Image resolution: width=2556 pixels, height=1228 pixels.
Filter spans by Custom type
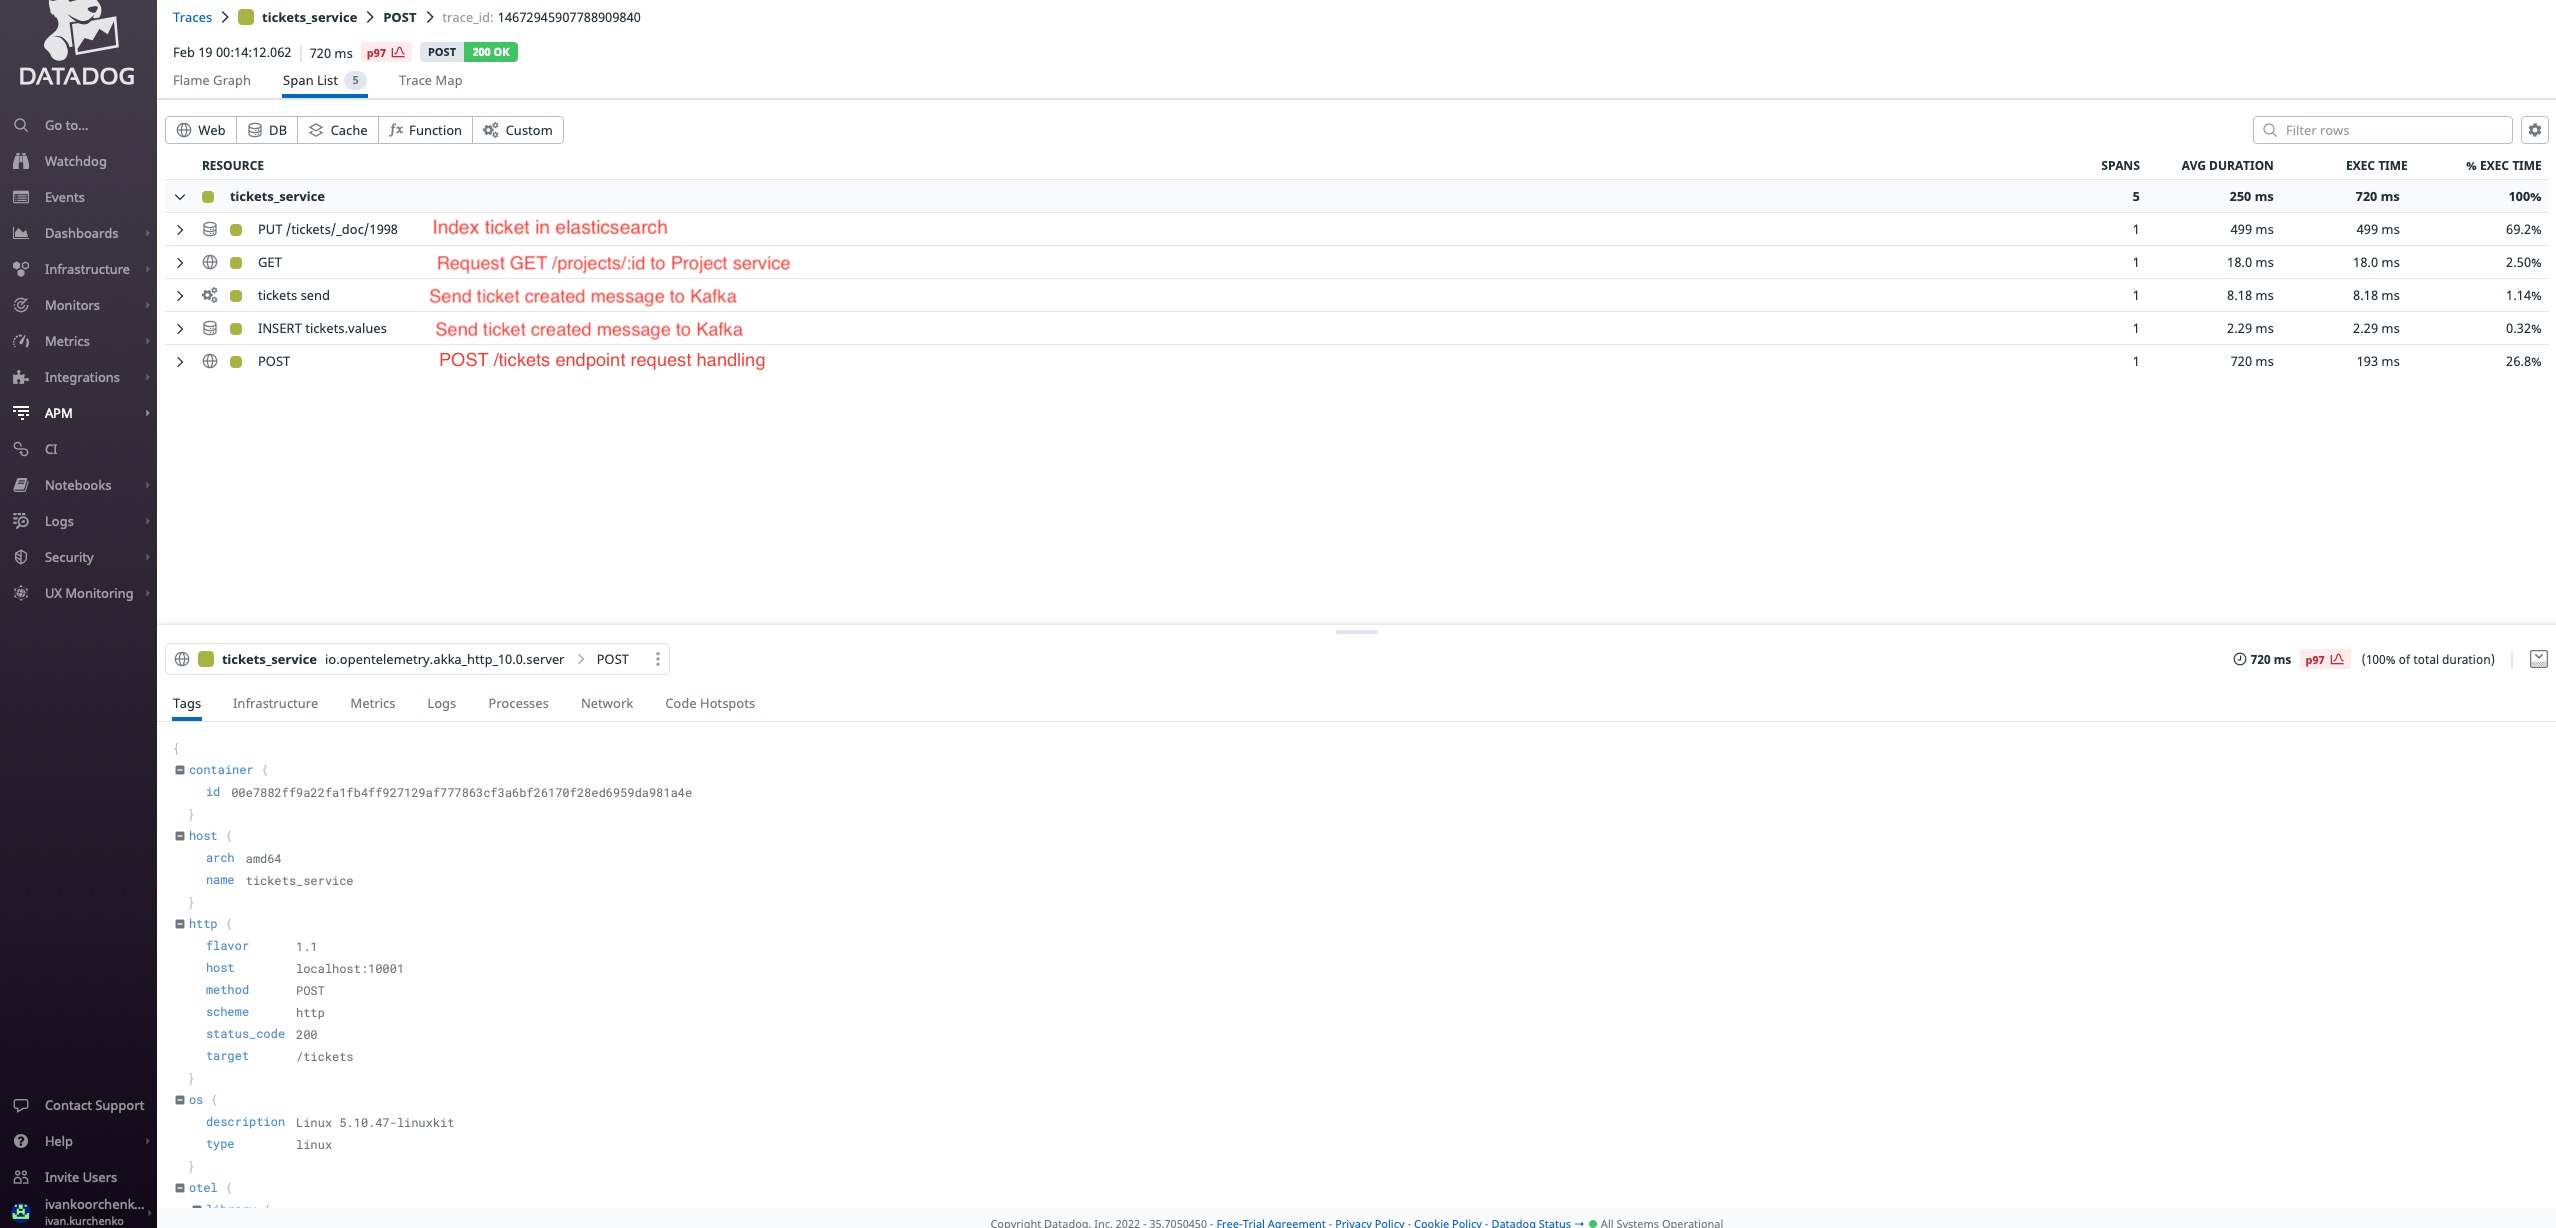(517, 130)
